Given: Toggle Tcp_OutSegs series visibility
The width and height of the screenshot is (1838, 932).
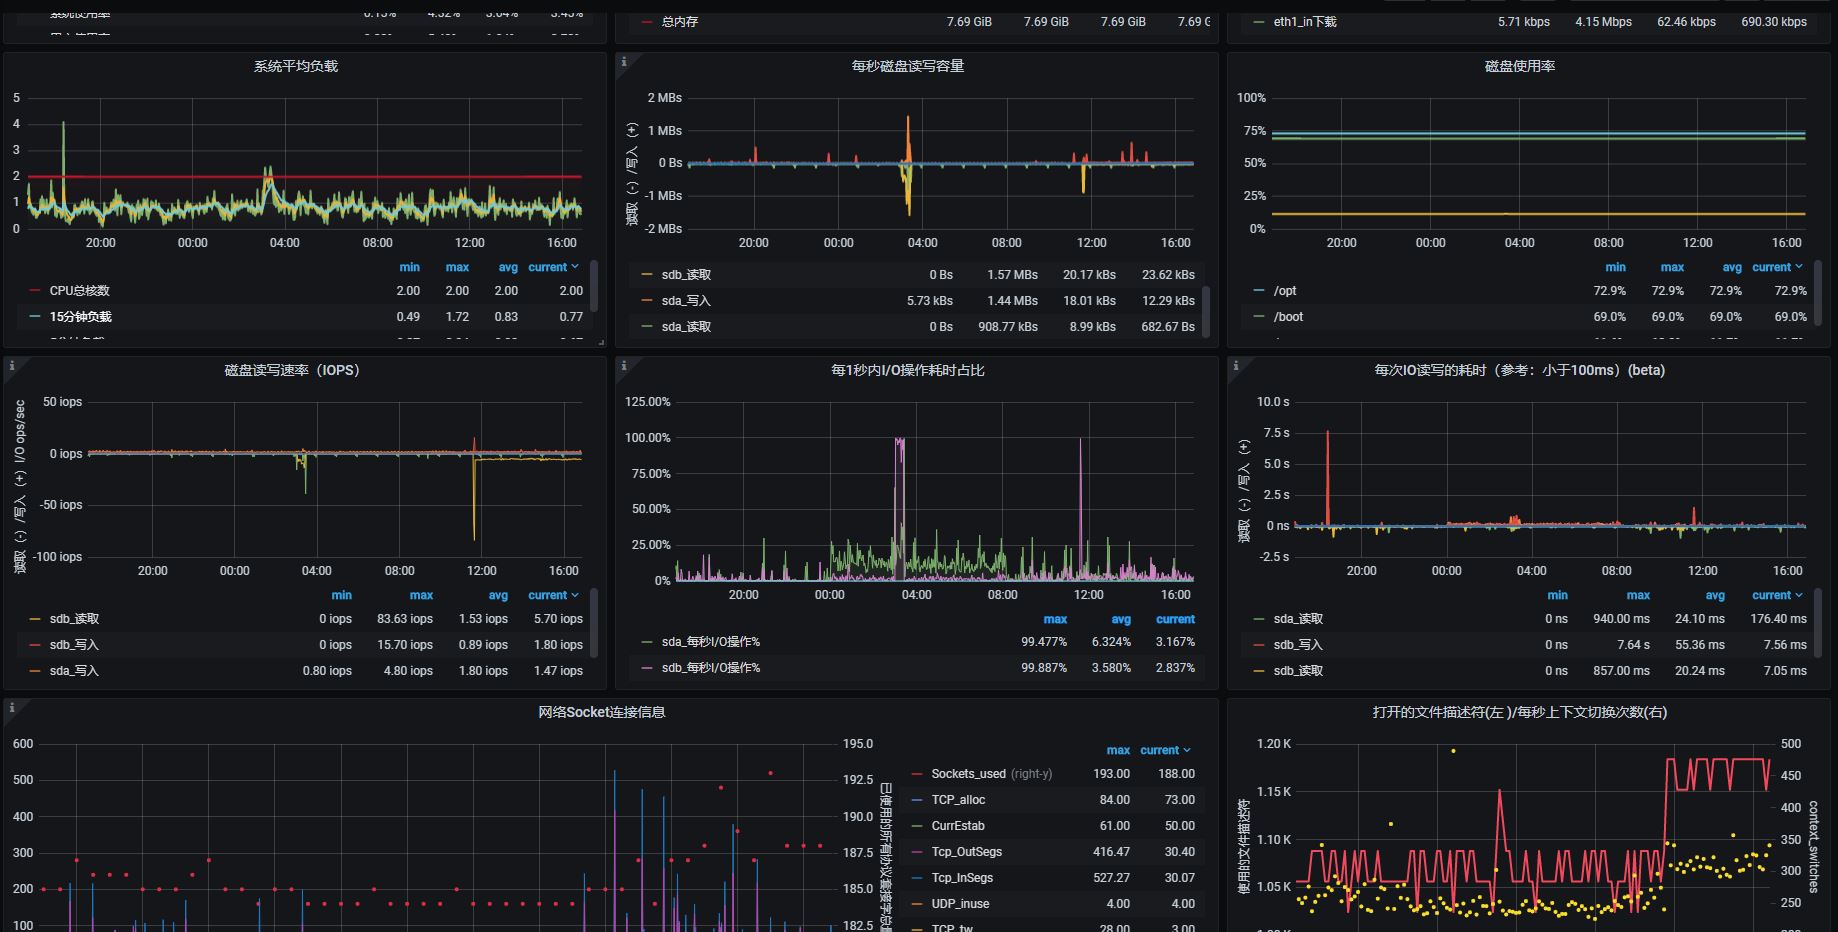Looking at the screenshot, I should (x=967, y=852).
